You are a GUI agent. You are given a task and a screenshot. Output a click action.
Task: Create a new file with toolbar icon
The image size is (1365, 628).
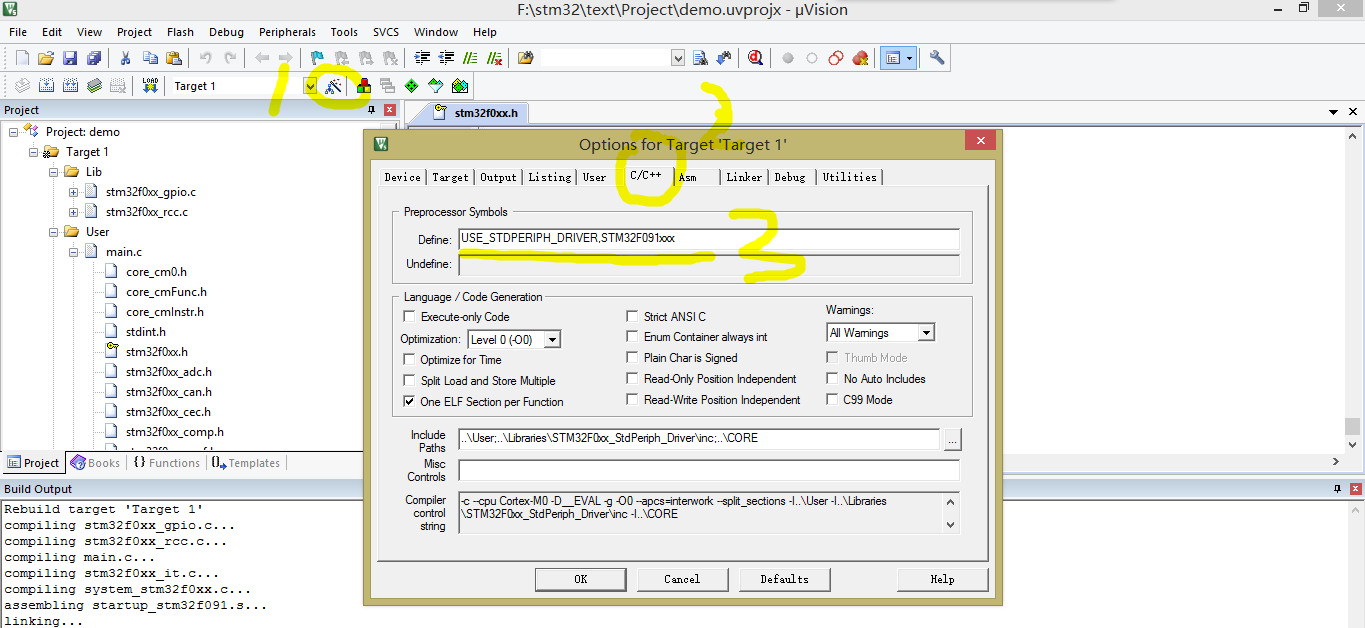(22, 58)
